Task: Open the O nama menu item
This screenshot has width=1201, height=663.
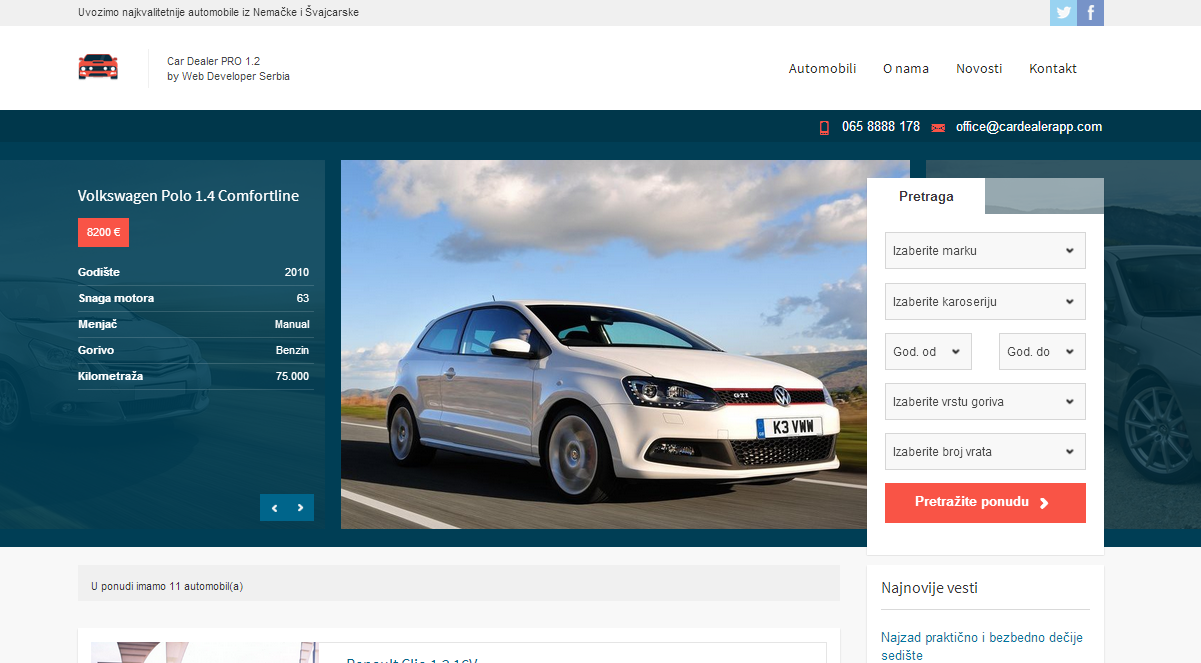Action: pyautogui.click(x=906, y=68)
